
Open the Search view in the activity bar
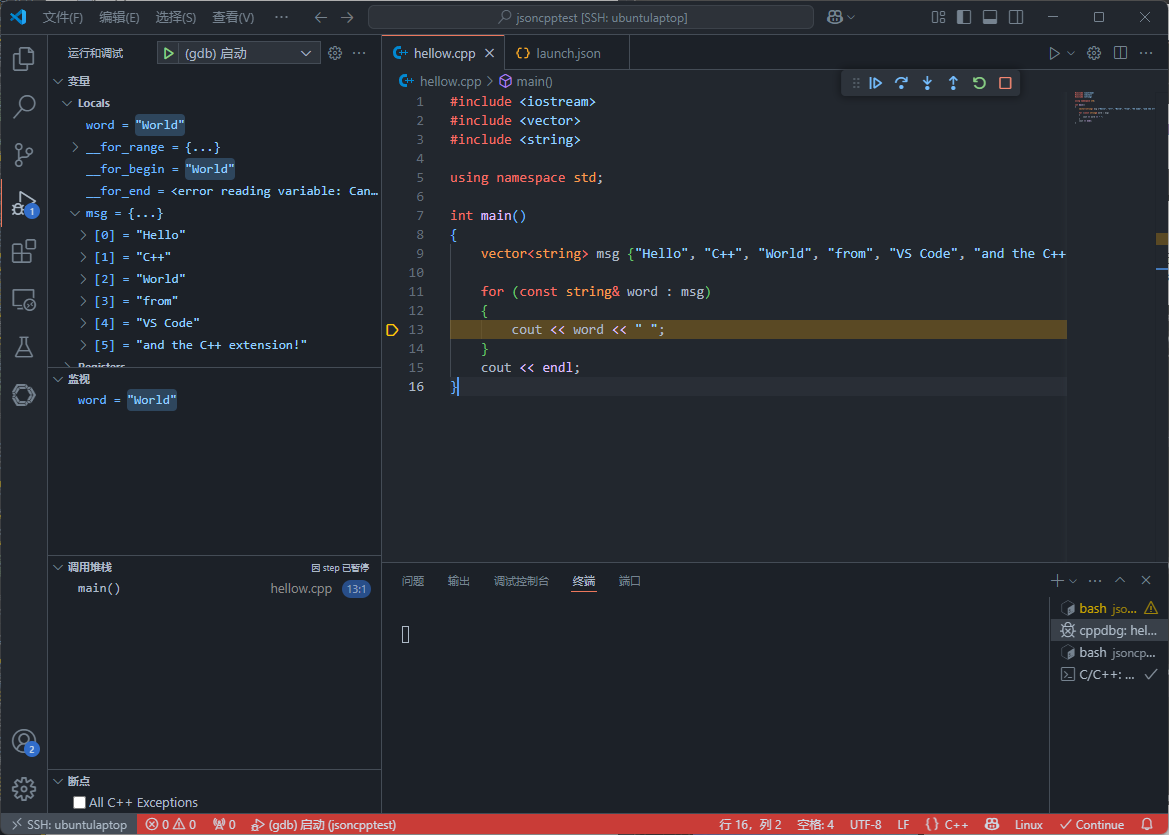pos(23,107)
